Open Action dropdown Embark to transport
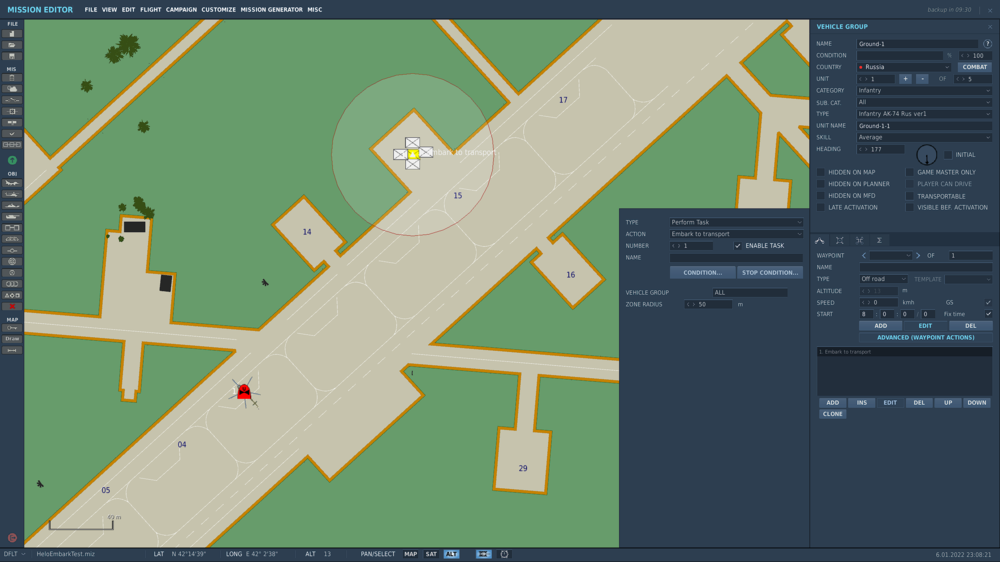The width and height of the screenshot is (1000, 562). [x=736, y=234]
